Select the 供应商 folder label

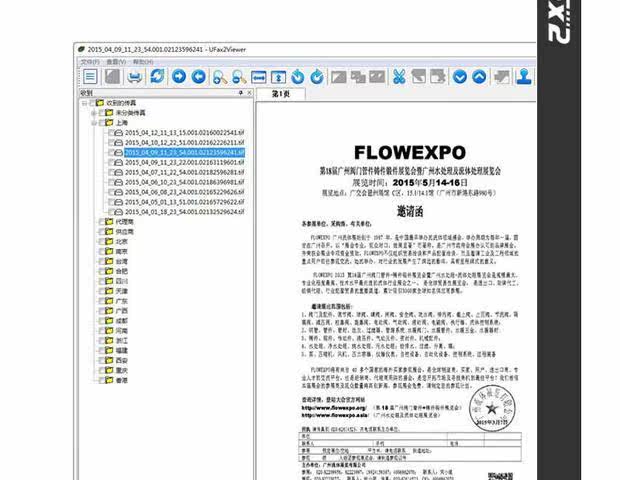tap(125, 232)
